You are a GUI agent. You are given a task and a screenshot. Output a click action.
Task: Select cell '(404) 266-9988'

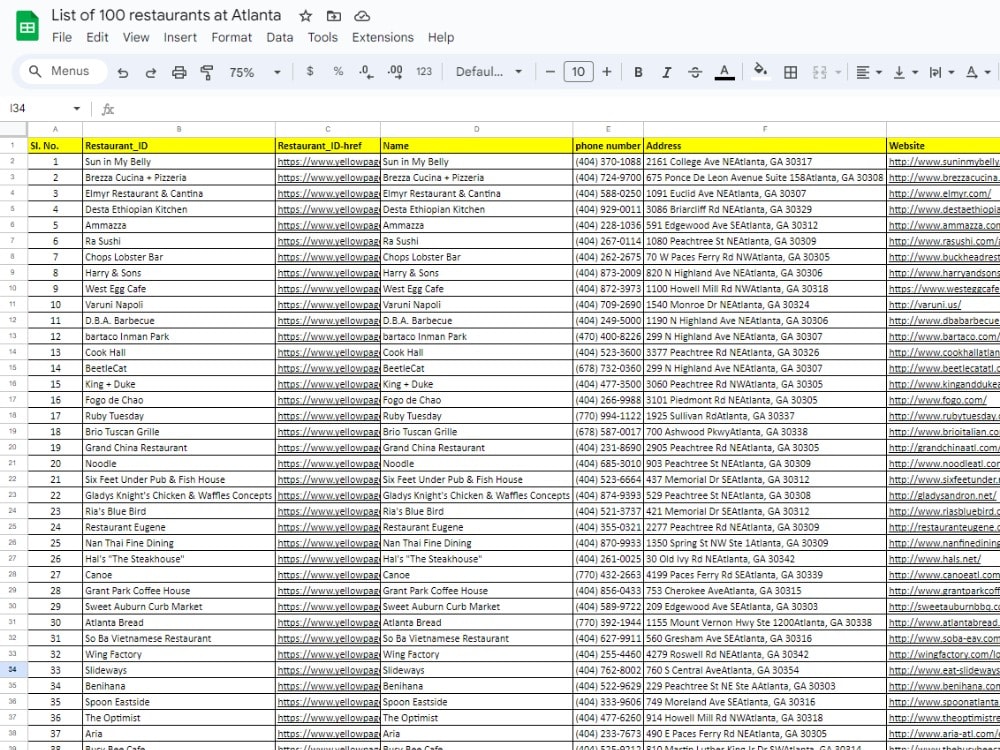point(608,400)
